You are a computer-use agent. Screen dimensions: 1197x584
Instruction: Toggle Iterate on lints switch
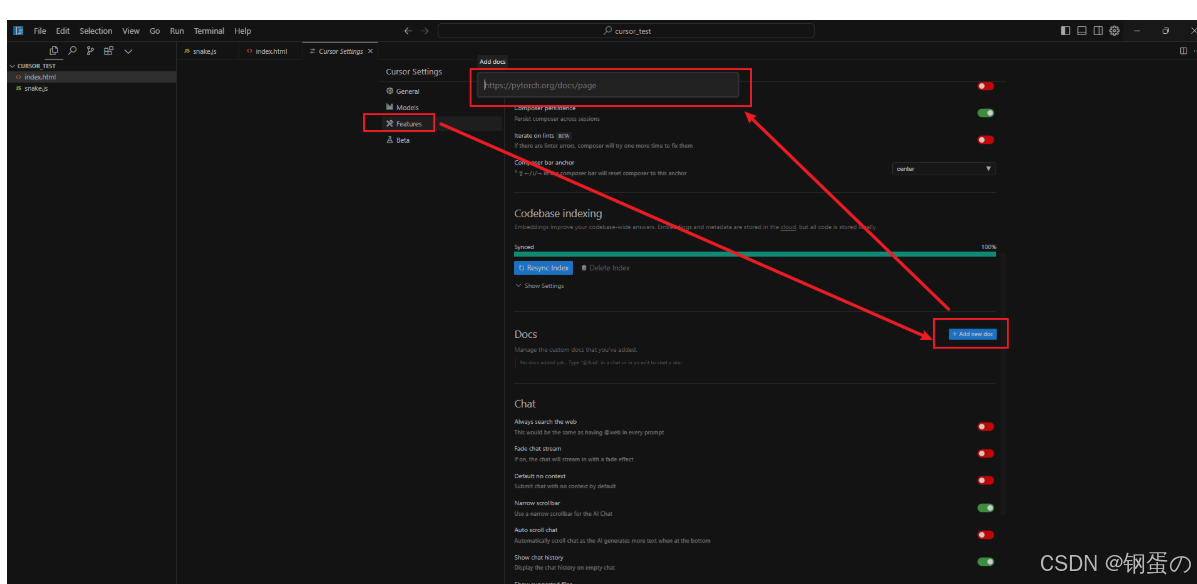click(986, 140)
